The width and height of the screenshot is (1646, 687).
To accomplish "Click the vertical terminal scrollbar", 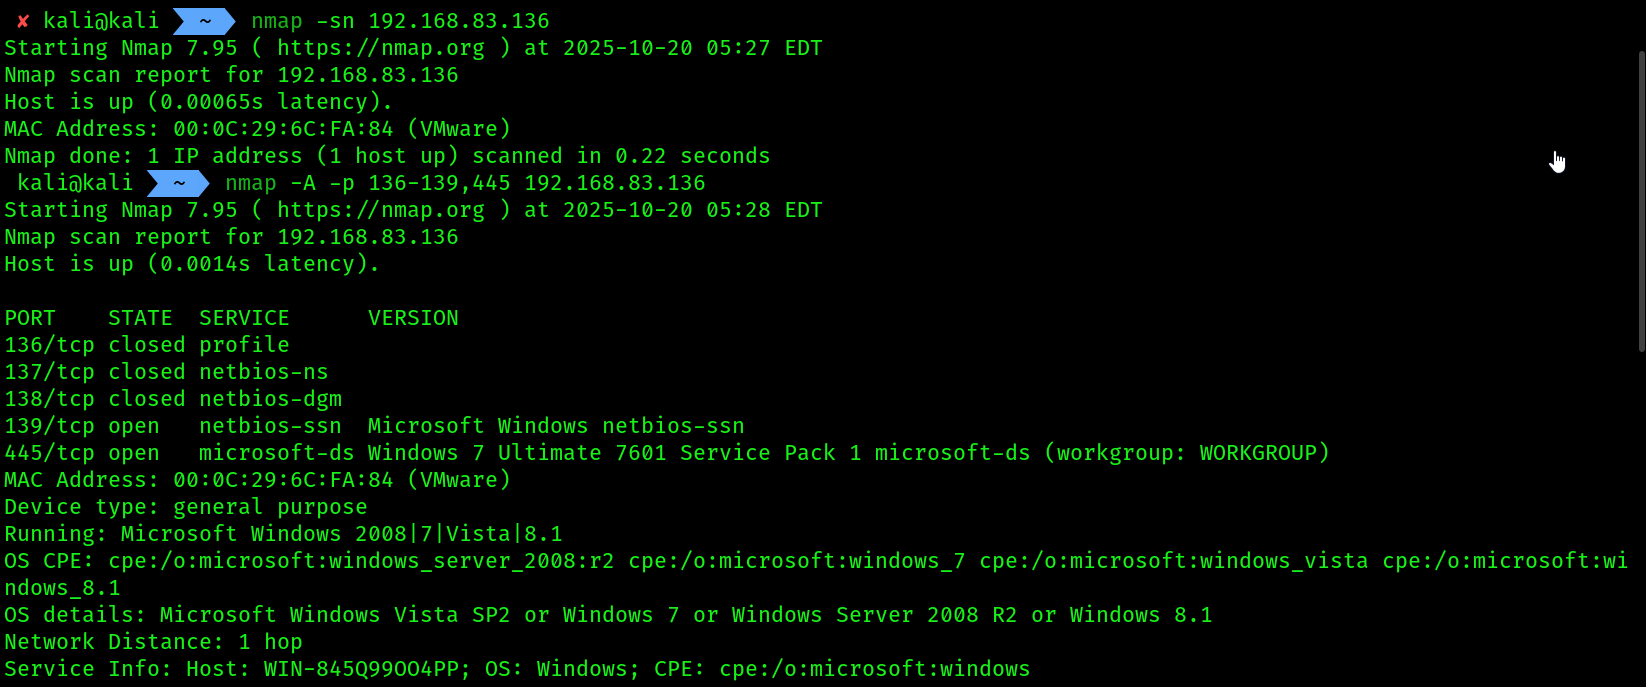I will click(1641, 200).
